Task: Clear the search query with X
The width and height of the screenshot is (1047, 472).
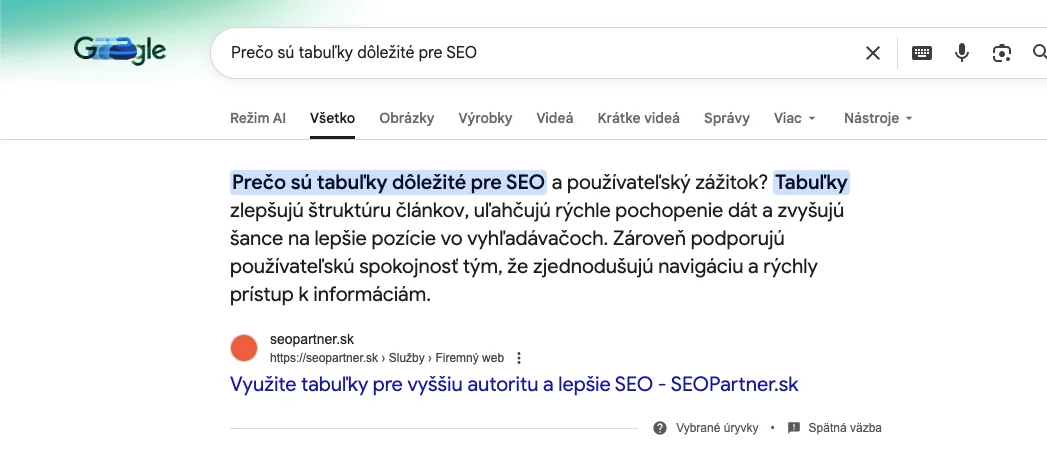Action: click(x=873, y=53)
